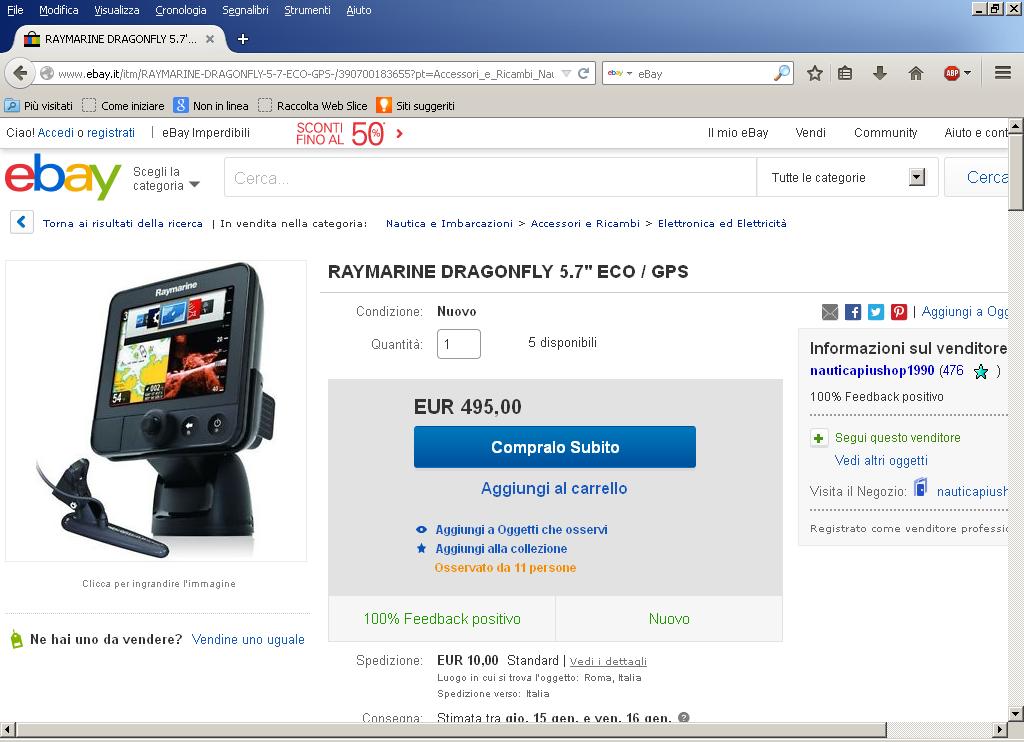Click the Compralo Subito button
This screenshot has width=1024, height=742.
tap(554, 447)
